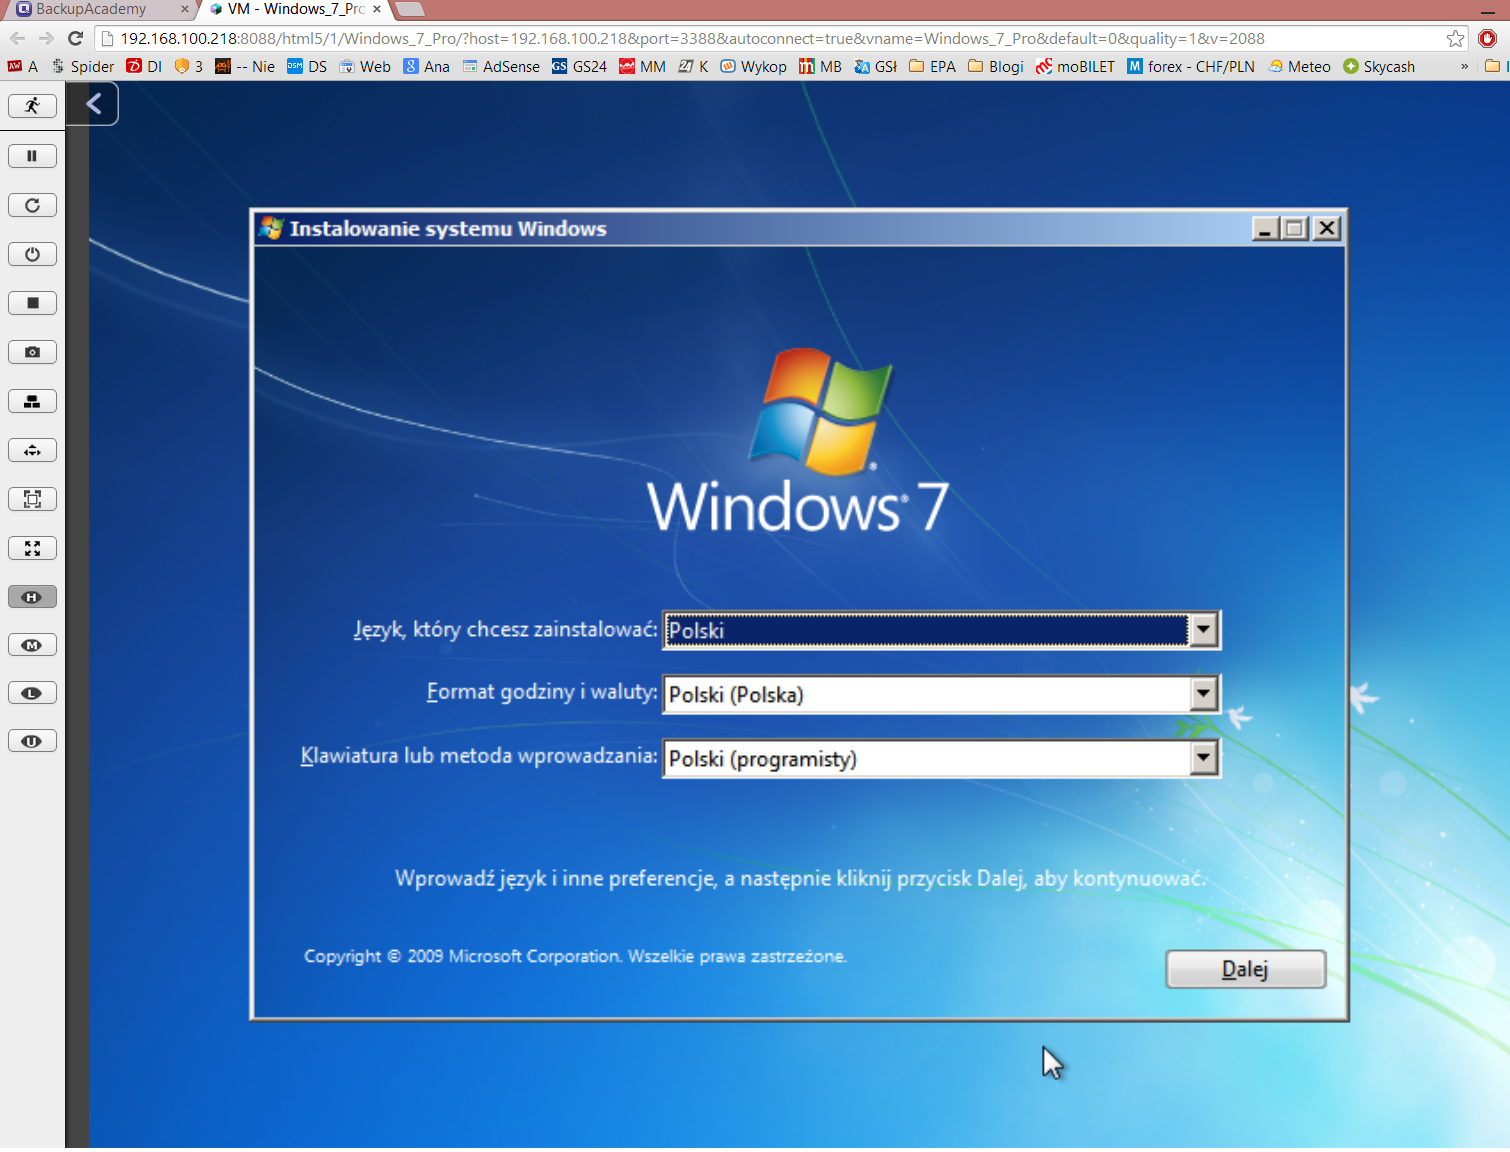Open the GS bookmark after MB
This screenshot has width=1510, height=1152.
click(x=876, y=66)
